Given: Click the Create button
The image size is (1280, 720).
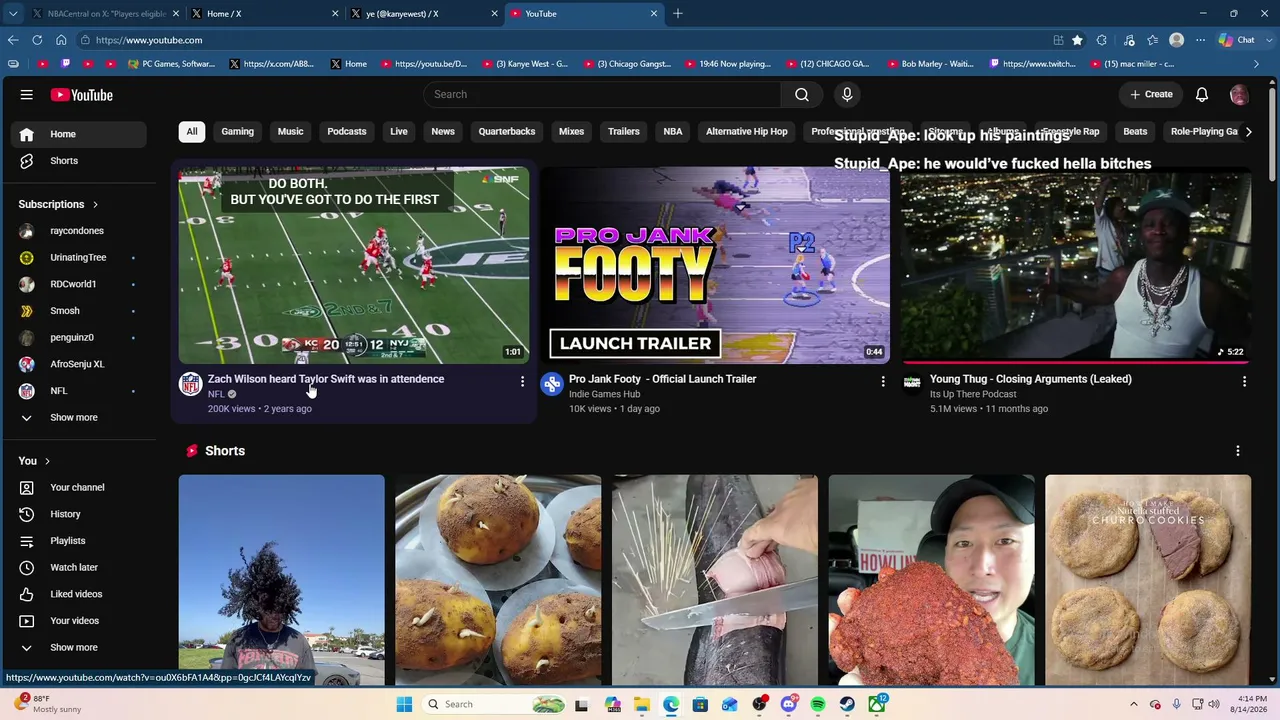Looking at the screenshot, I should (1151, 94).
